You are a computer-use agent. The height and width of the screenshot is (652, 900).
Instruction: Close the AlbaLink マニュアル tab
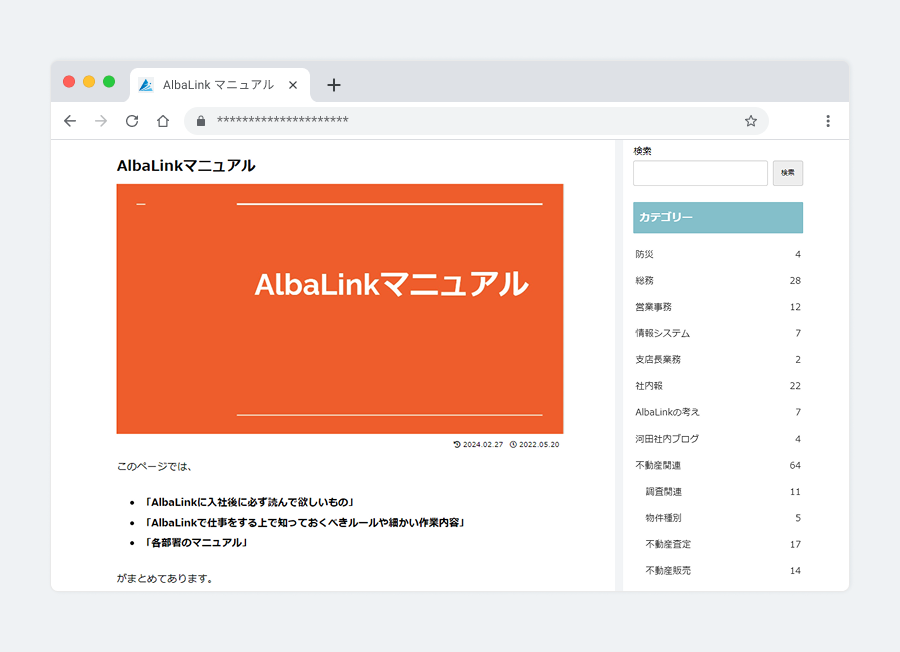tap(293, 85)
